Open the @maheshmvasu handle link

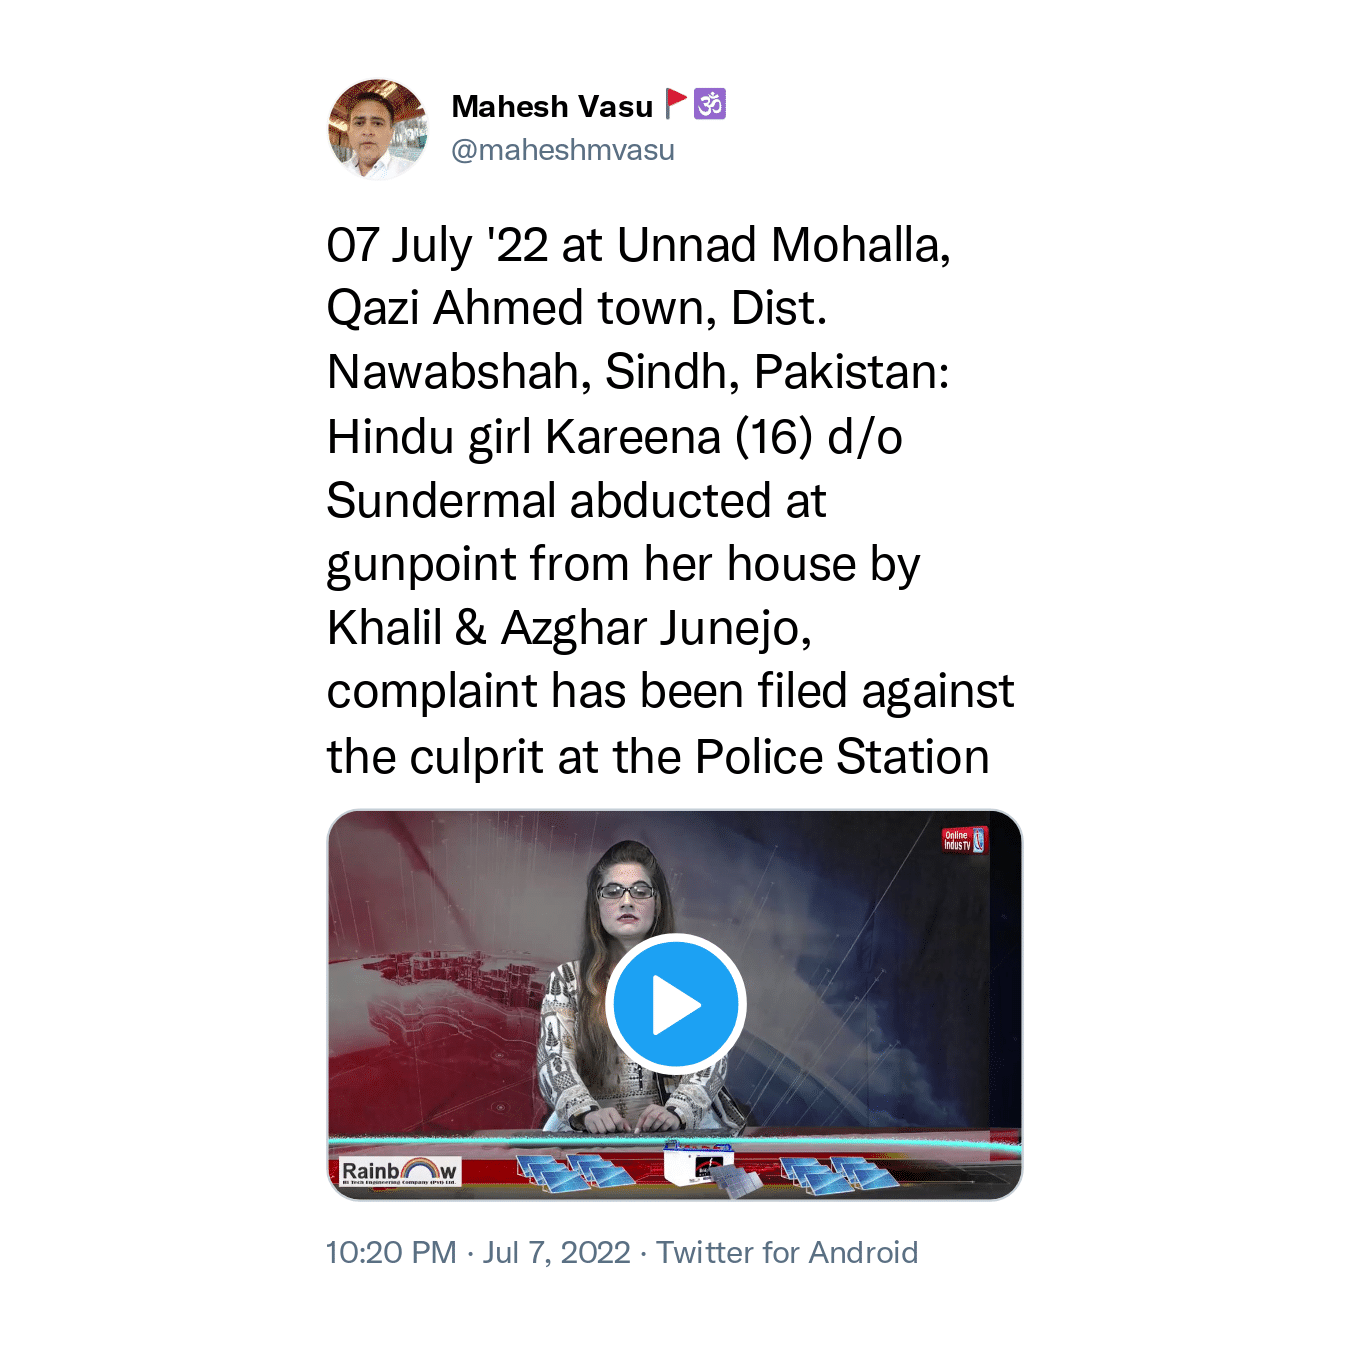point(563,150)
